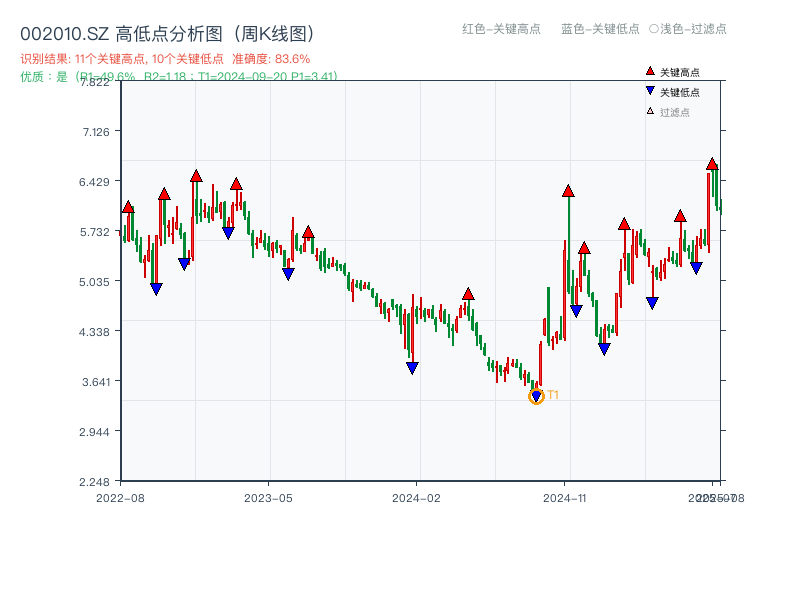Image resolution: width=800 pixels, height=600 pixels.
Task: Select the first red high marker at 2022-08
Action: click(x=128, y=207)
